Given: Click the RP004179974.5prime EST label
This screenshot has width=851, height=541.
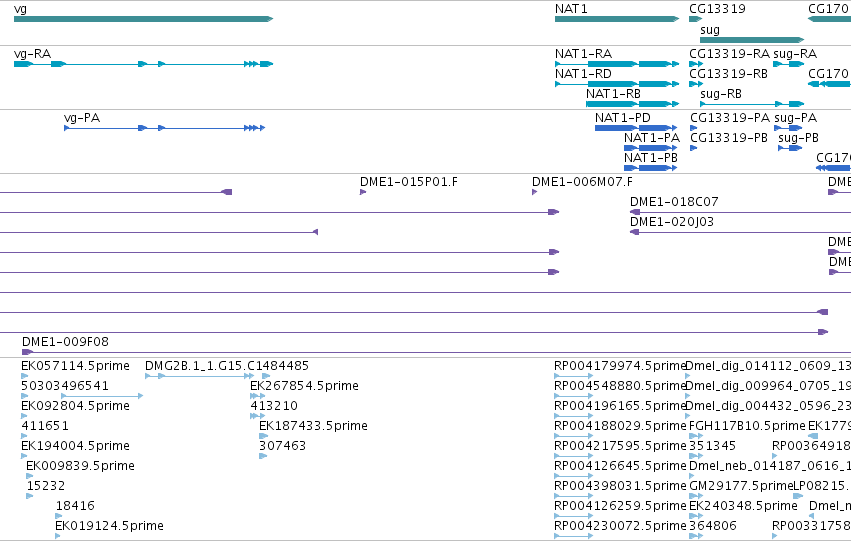Looking at the screenshot, I should (620, 366).
